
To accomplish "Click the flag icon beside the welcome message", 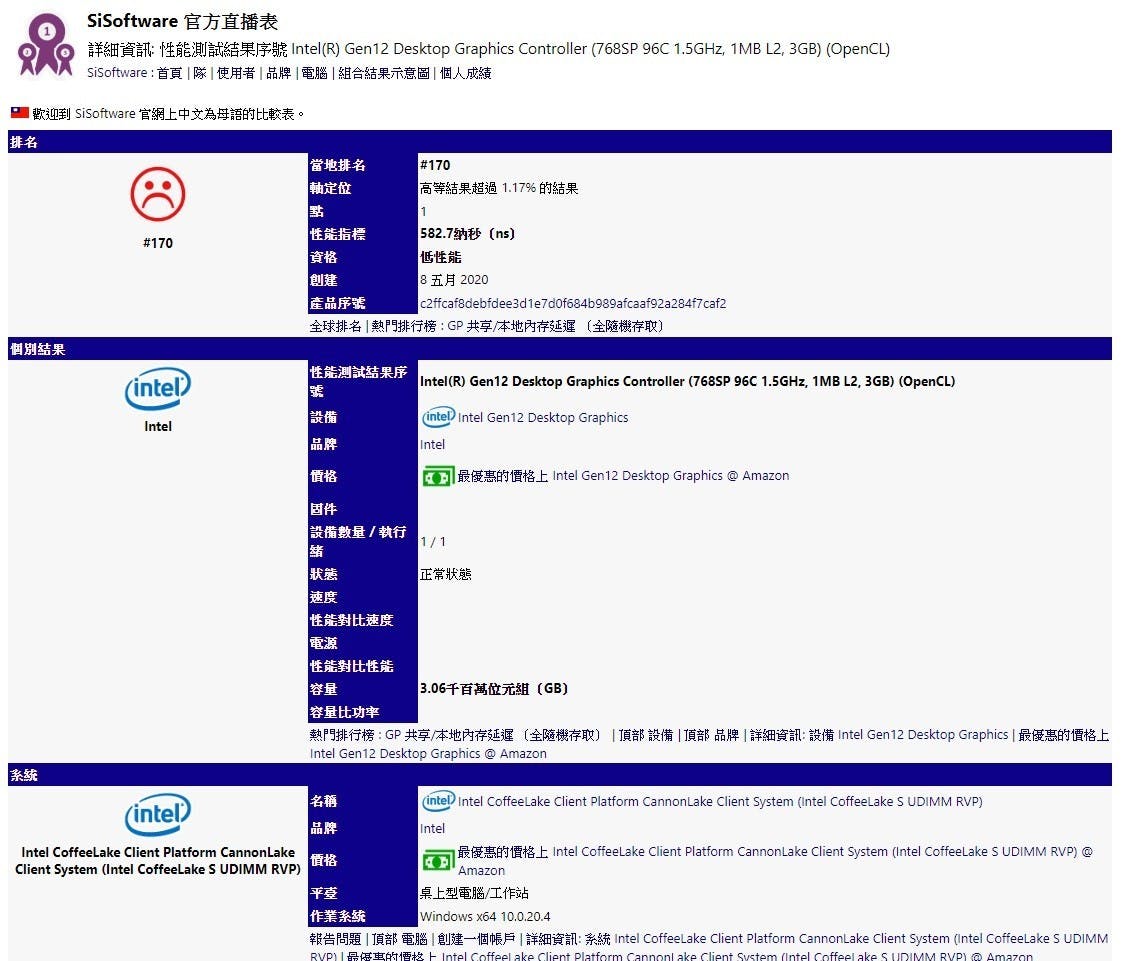I will (19, 113).
